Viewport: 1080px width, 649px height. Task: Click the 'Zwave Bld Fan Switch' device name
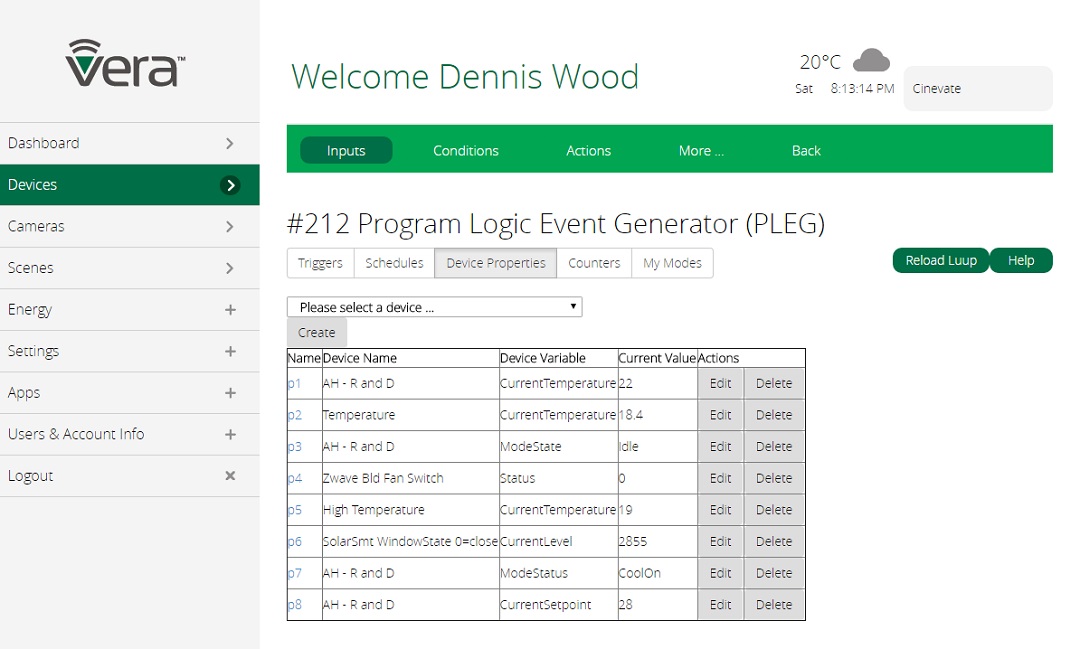pos(384,478)
